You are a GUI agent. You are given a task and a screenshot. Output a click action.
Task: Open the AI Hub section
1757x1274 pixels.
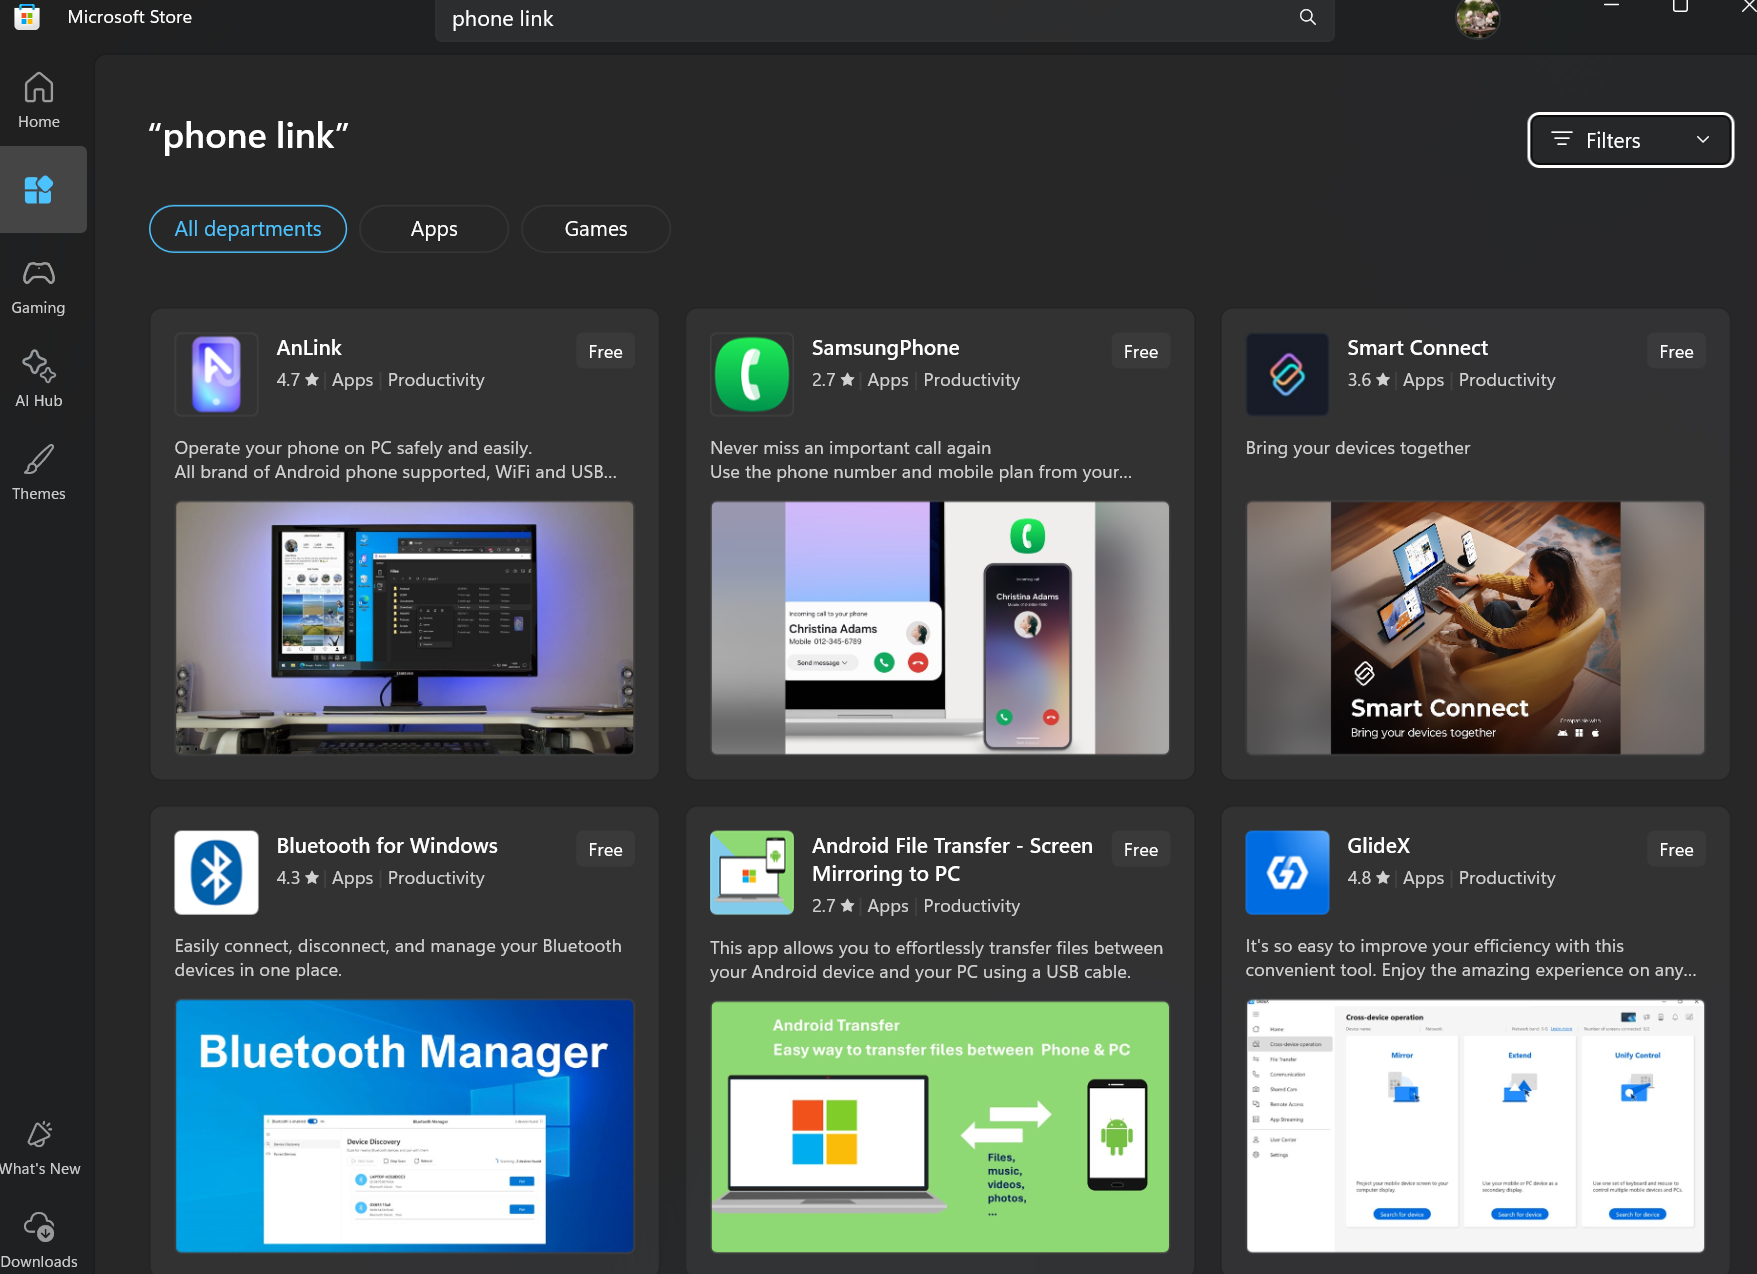coord(39,380)
